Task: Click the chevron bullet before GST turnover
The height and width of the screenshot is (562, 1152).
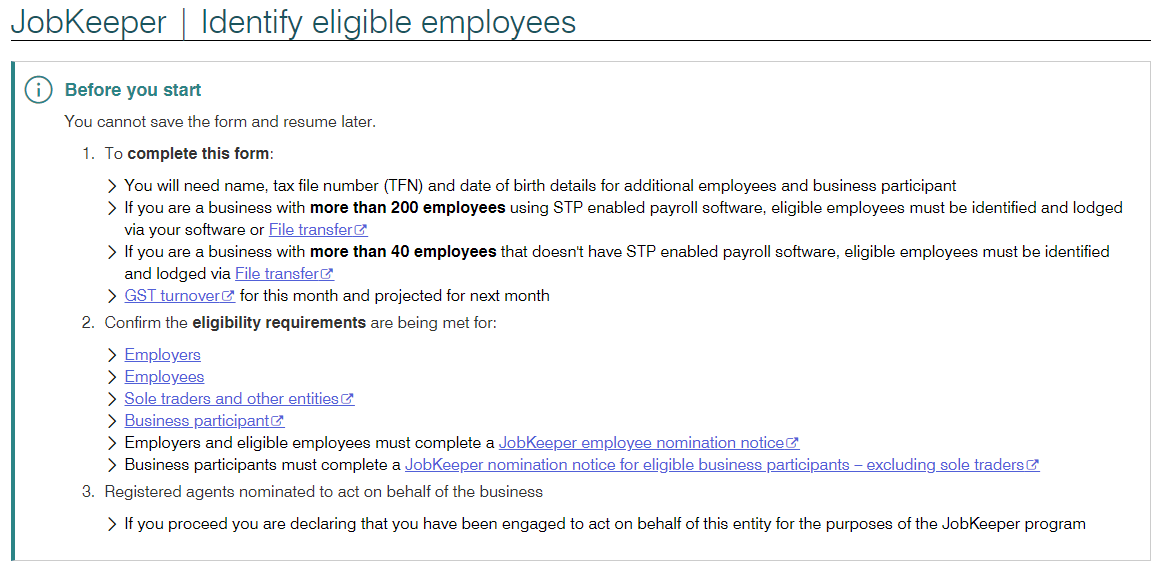Action: pyautogui.click(x=112, y=296)
